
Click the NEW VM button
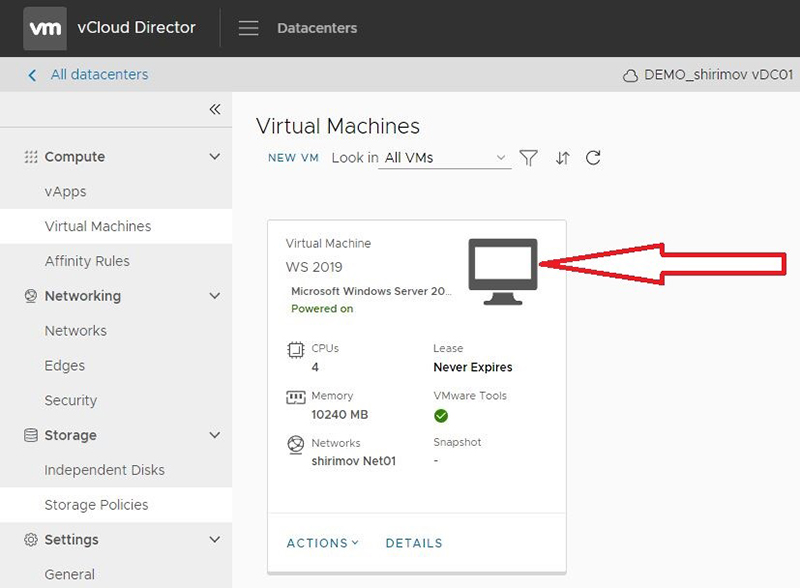[293, 158]
